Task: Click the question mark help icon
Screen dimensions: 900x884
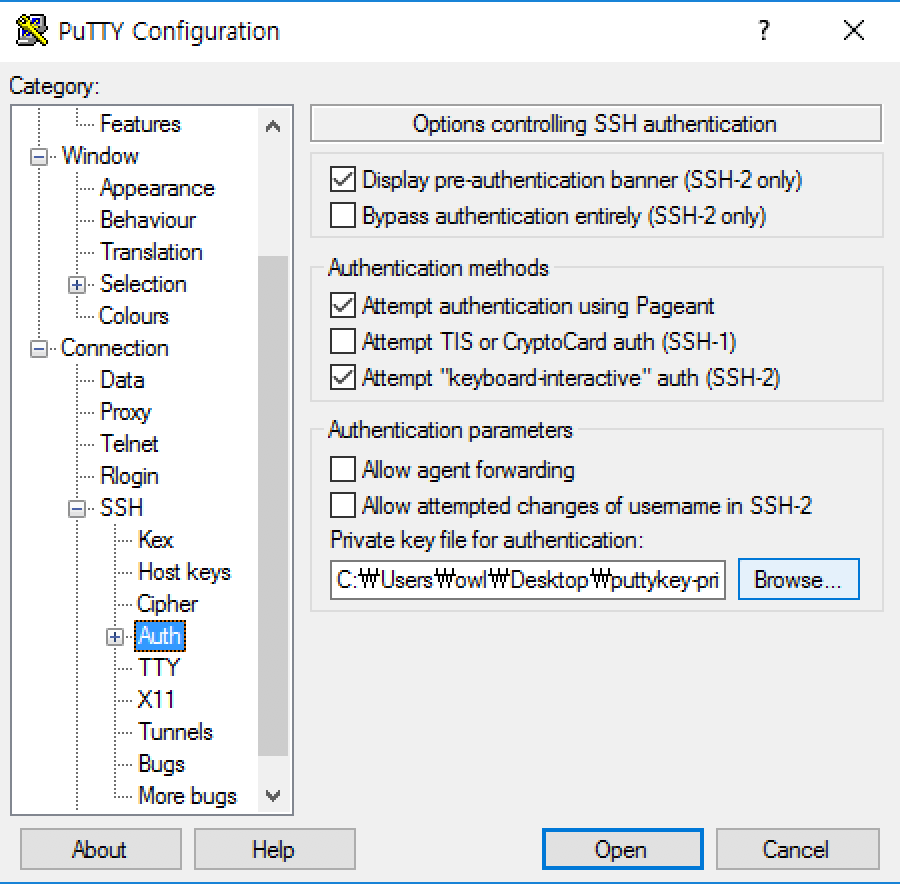Action: click(x=763, y=30)
